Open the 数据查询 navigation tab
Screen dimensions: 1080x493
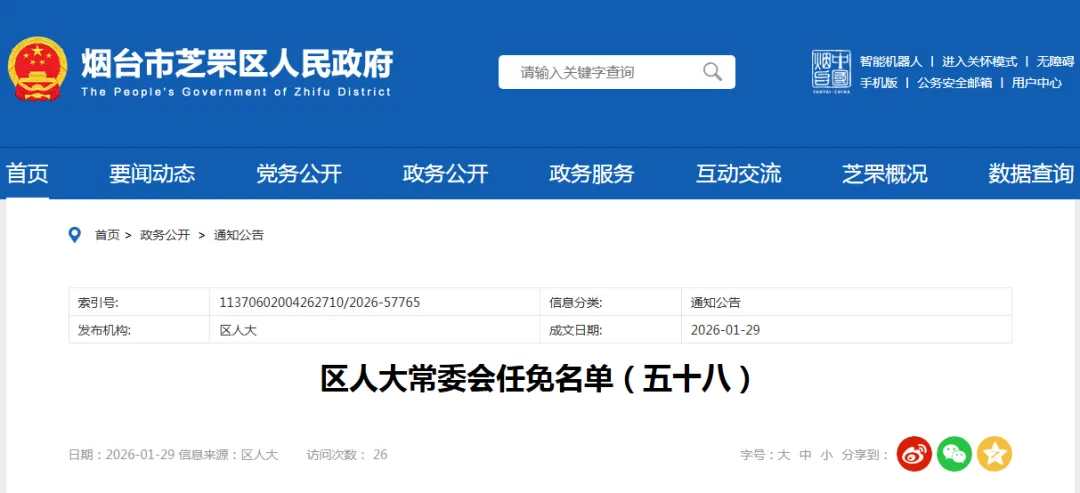[1031, 174]
